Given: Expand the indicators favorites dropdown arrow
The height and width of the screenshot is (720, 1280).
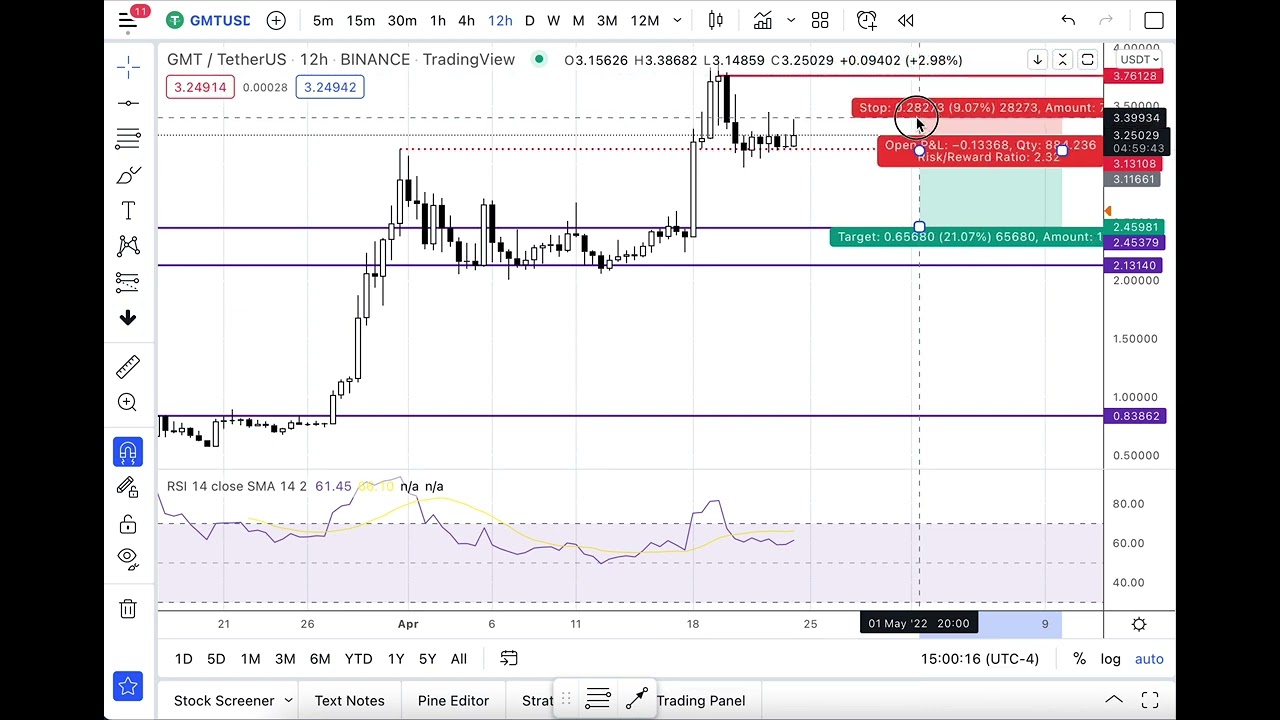Looking at the screenshot, I should click(x=791, y=20).
